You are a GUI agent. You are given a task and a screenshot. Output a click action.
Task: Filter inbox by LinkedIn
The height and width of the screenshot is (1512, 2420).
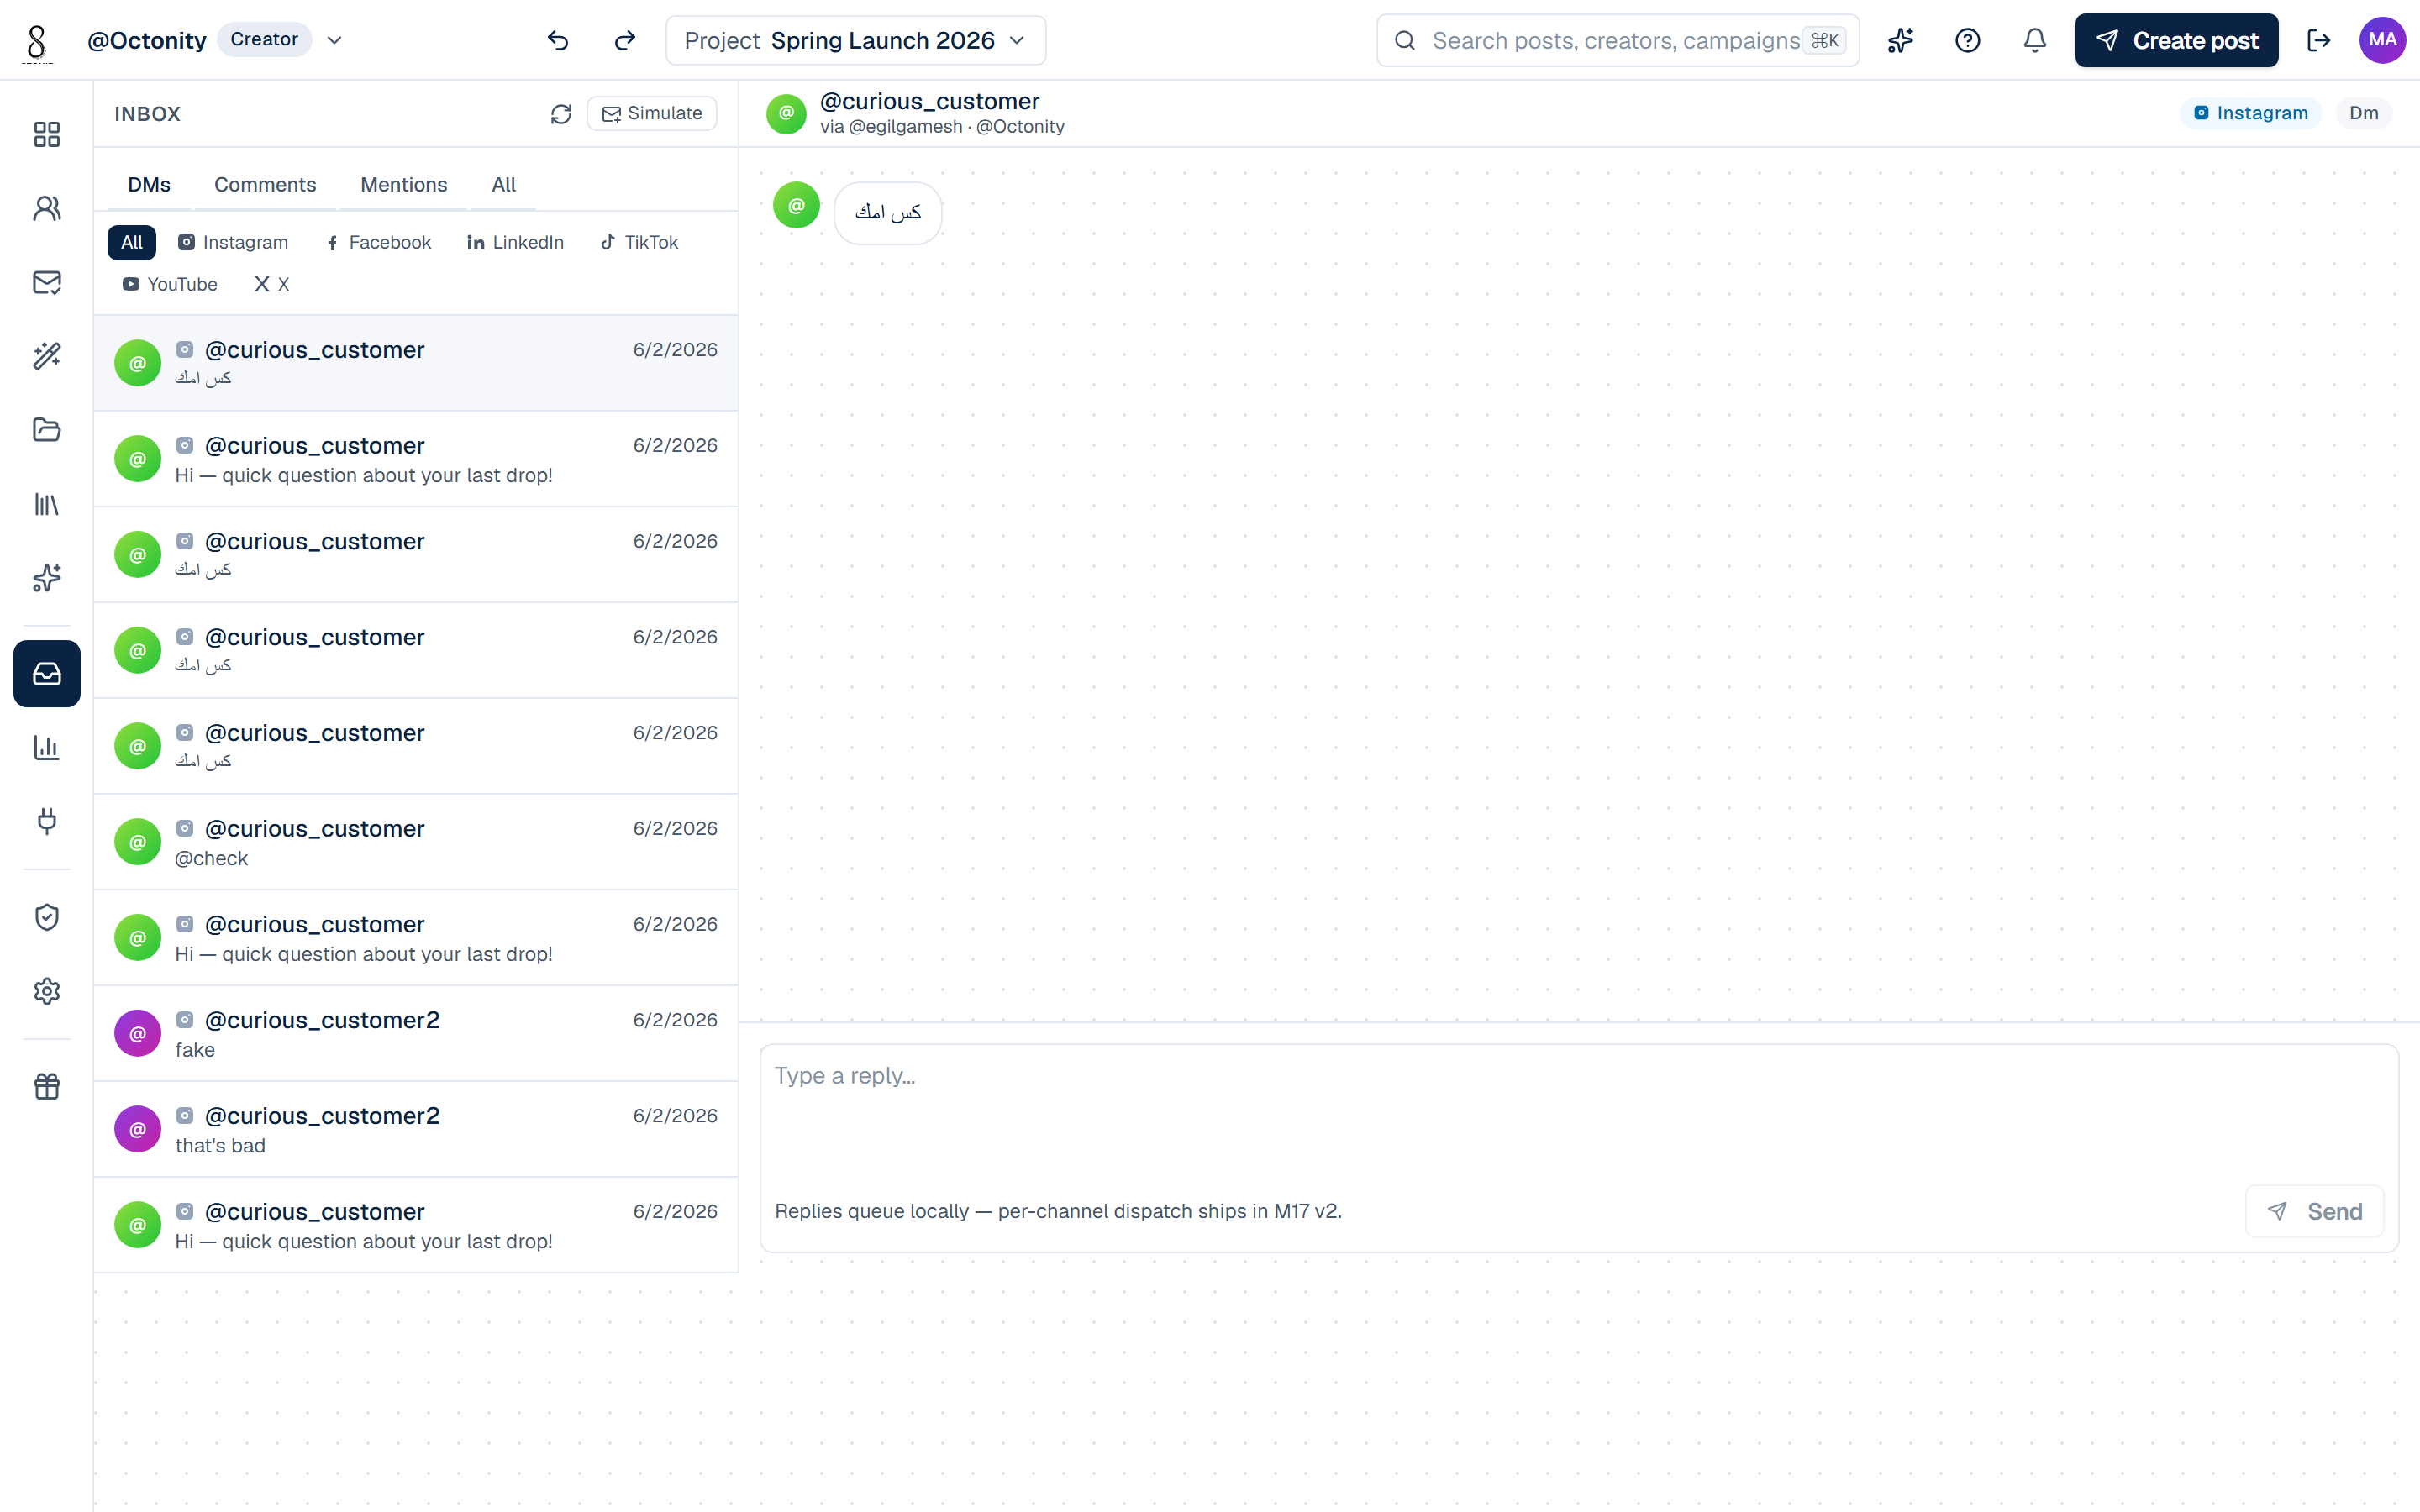516,242
